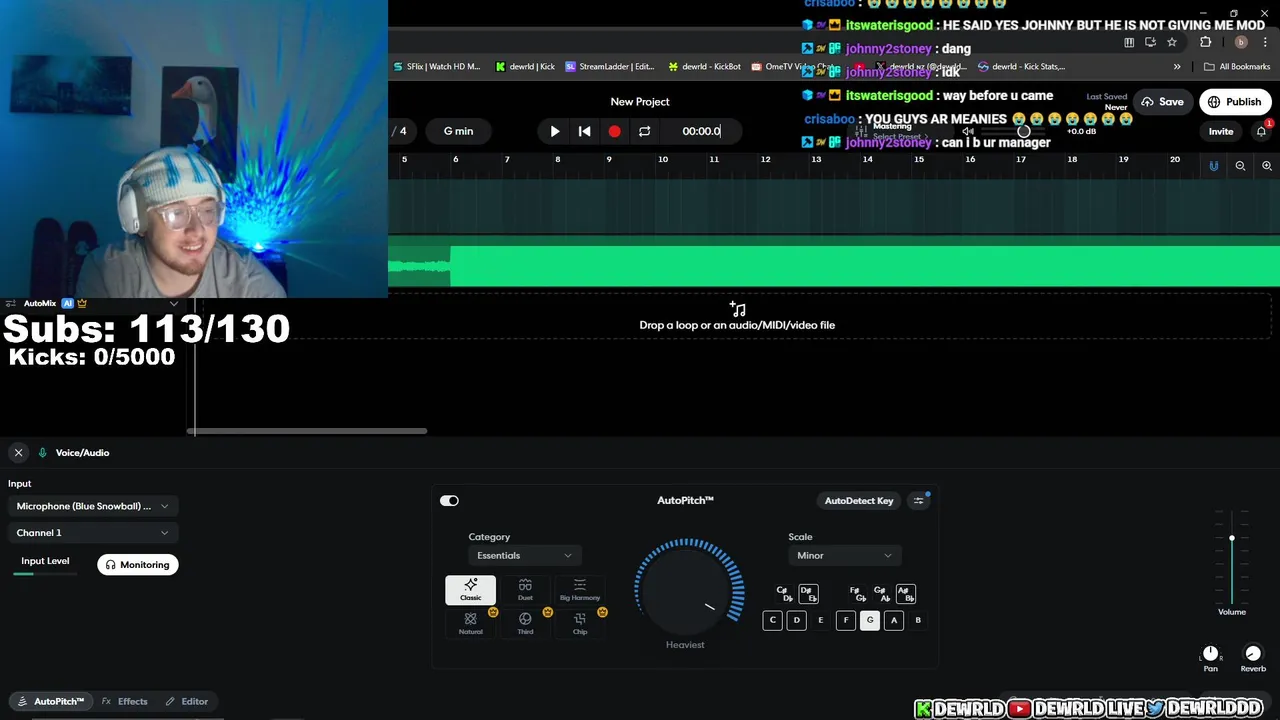Toggle the loop cycle button
Image resolution: width=1280 pixels, height=720 pixels.
(644, 131)
